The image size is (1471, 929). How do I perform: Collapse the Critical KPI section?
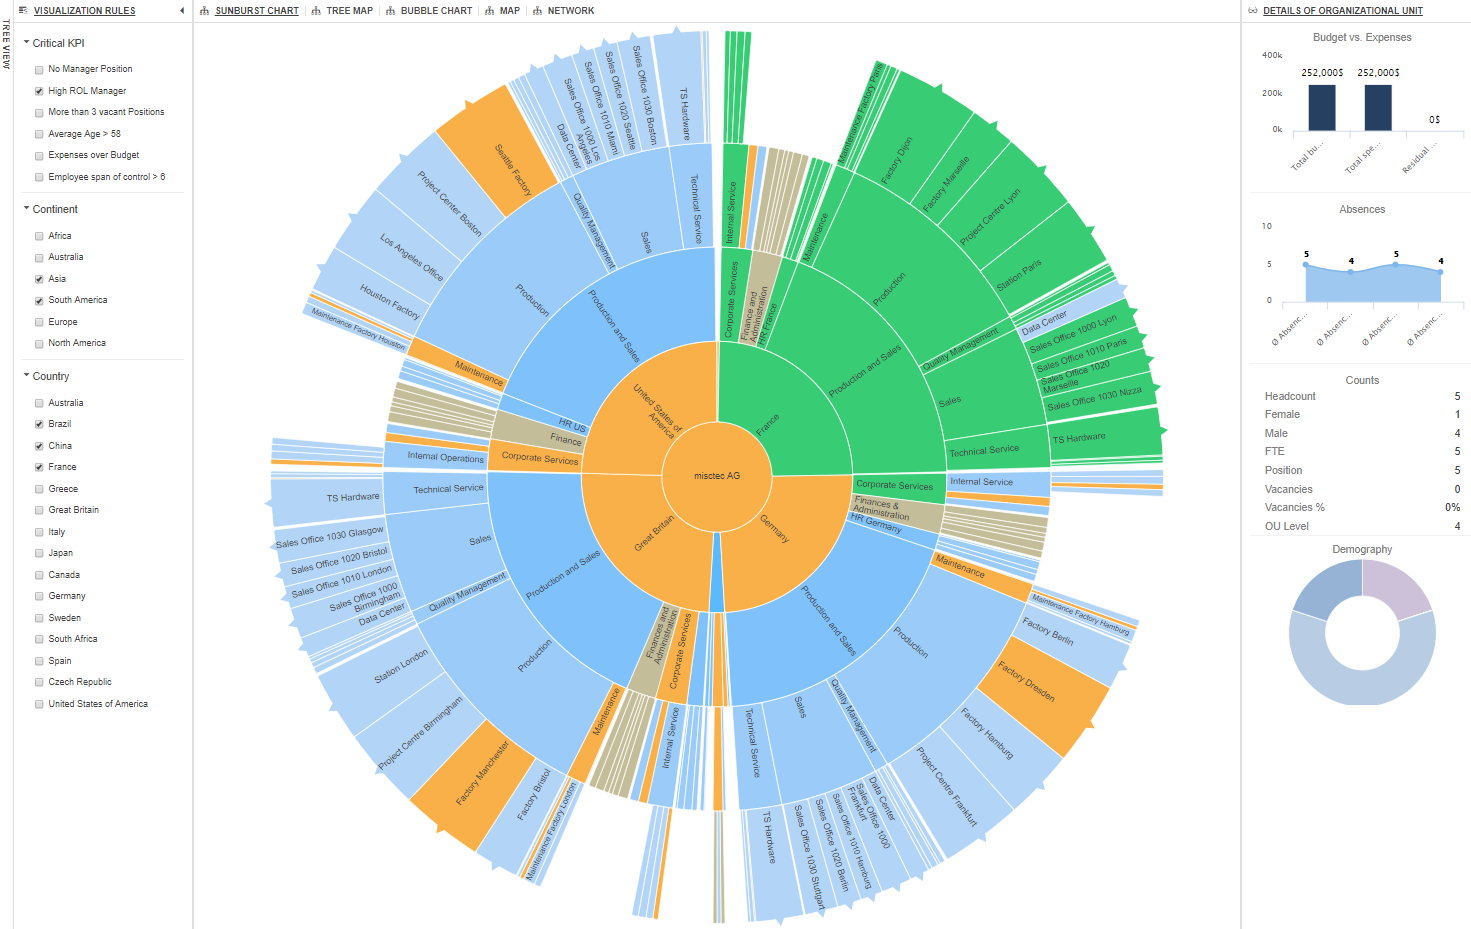(27, 43)
